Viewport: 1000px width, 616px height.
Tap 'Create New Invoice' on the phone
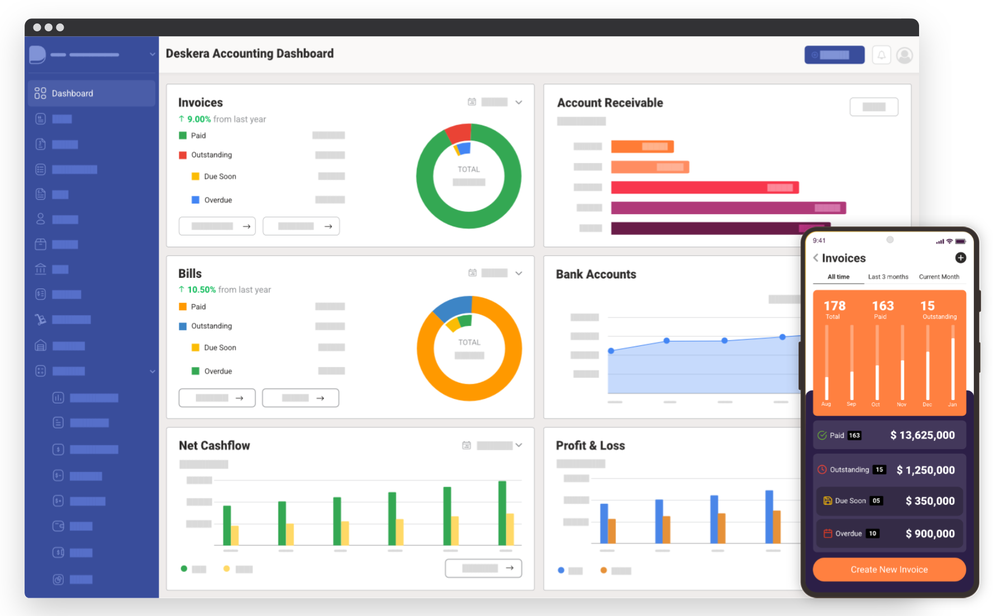point(889,569)
